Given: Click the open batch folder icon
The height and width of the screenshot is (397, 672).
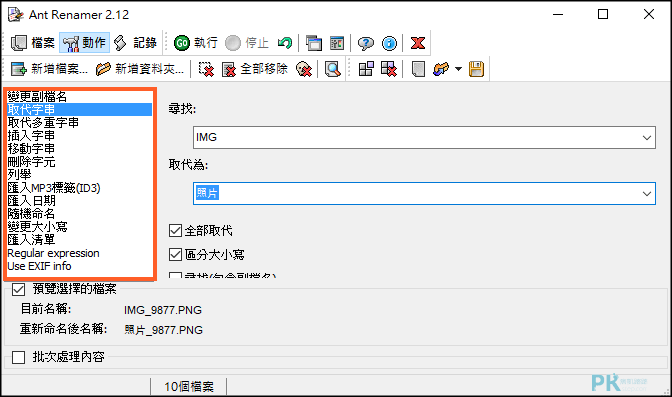Looking at the screenshot, I should pos(441,69).
